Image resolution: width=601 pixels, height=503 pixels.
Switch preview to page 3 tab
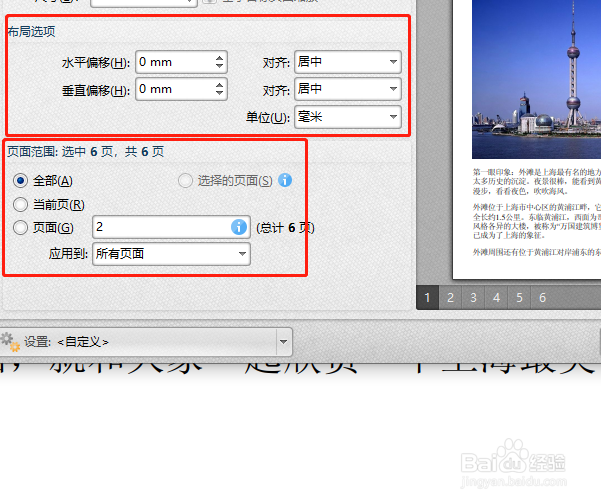pos(473,298)
